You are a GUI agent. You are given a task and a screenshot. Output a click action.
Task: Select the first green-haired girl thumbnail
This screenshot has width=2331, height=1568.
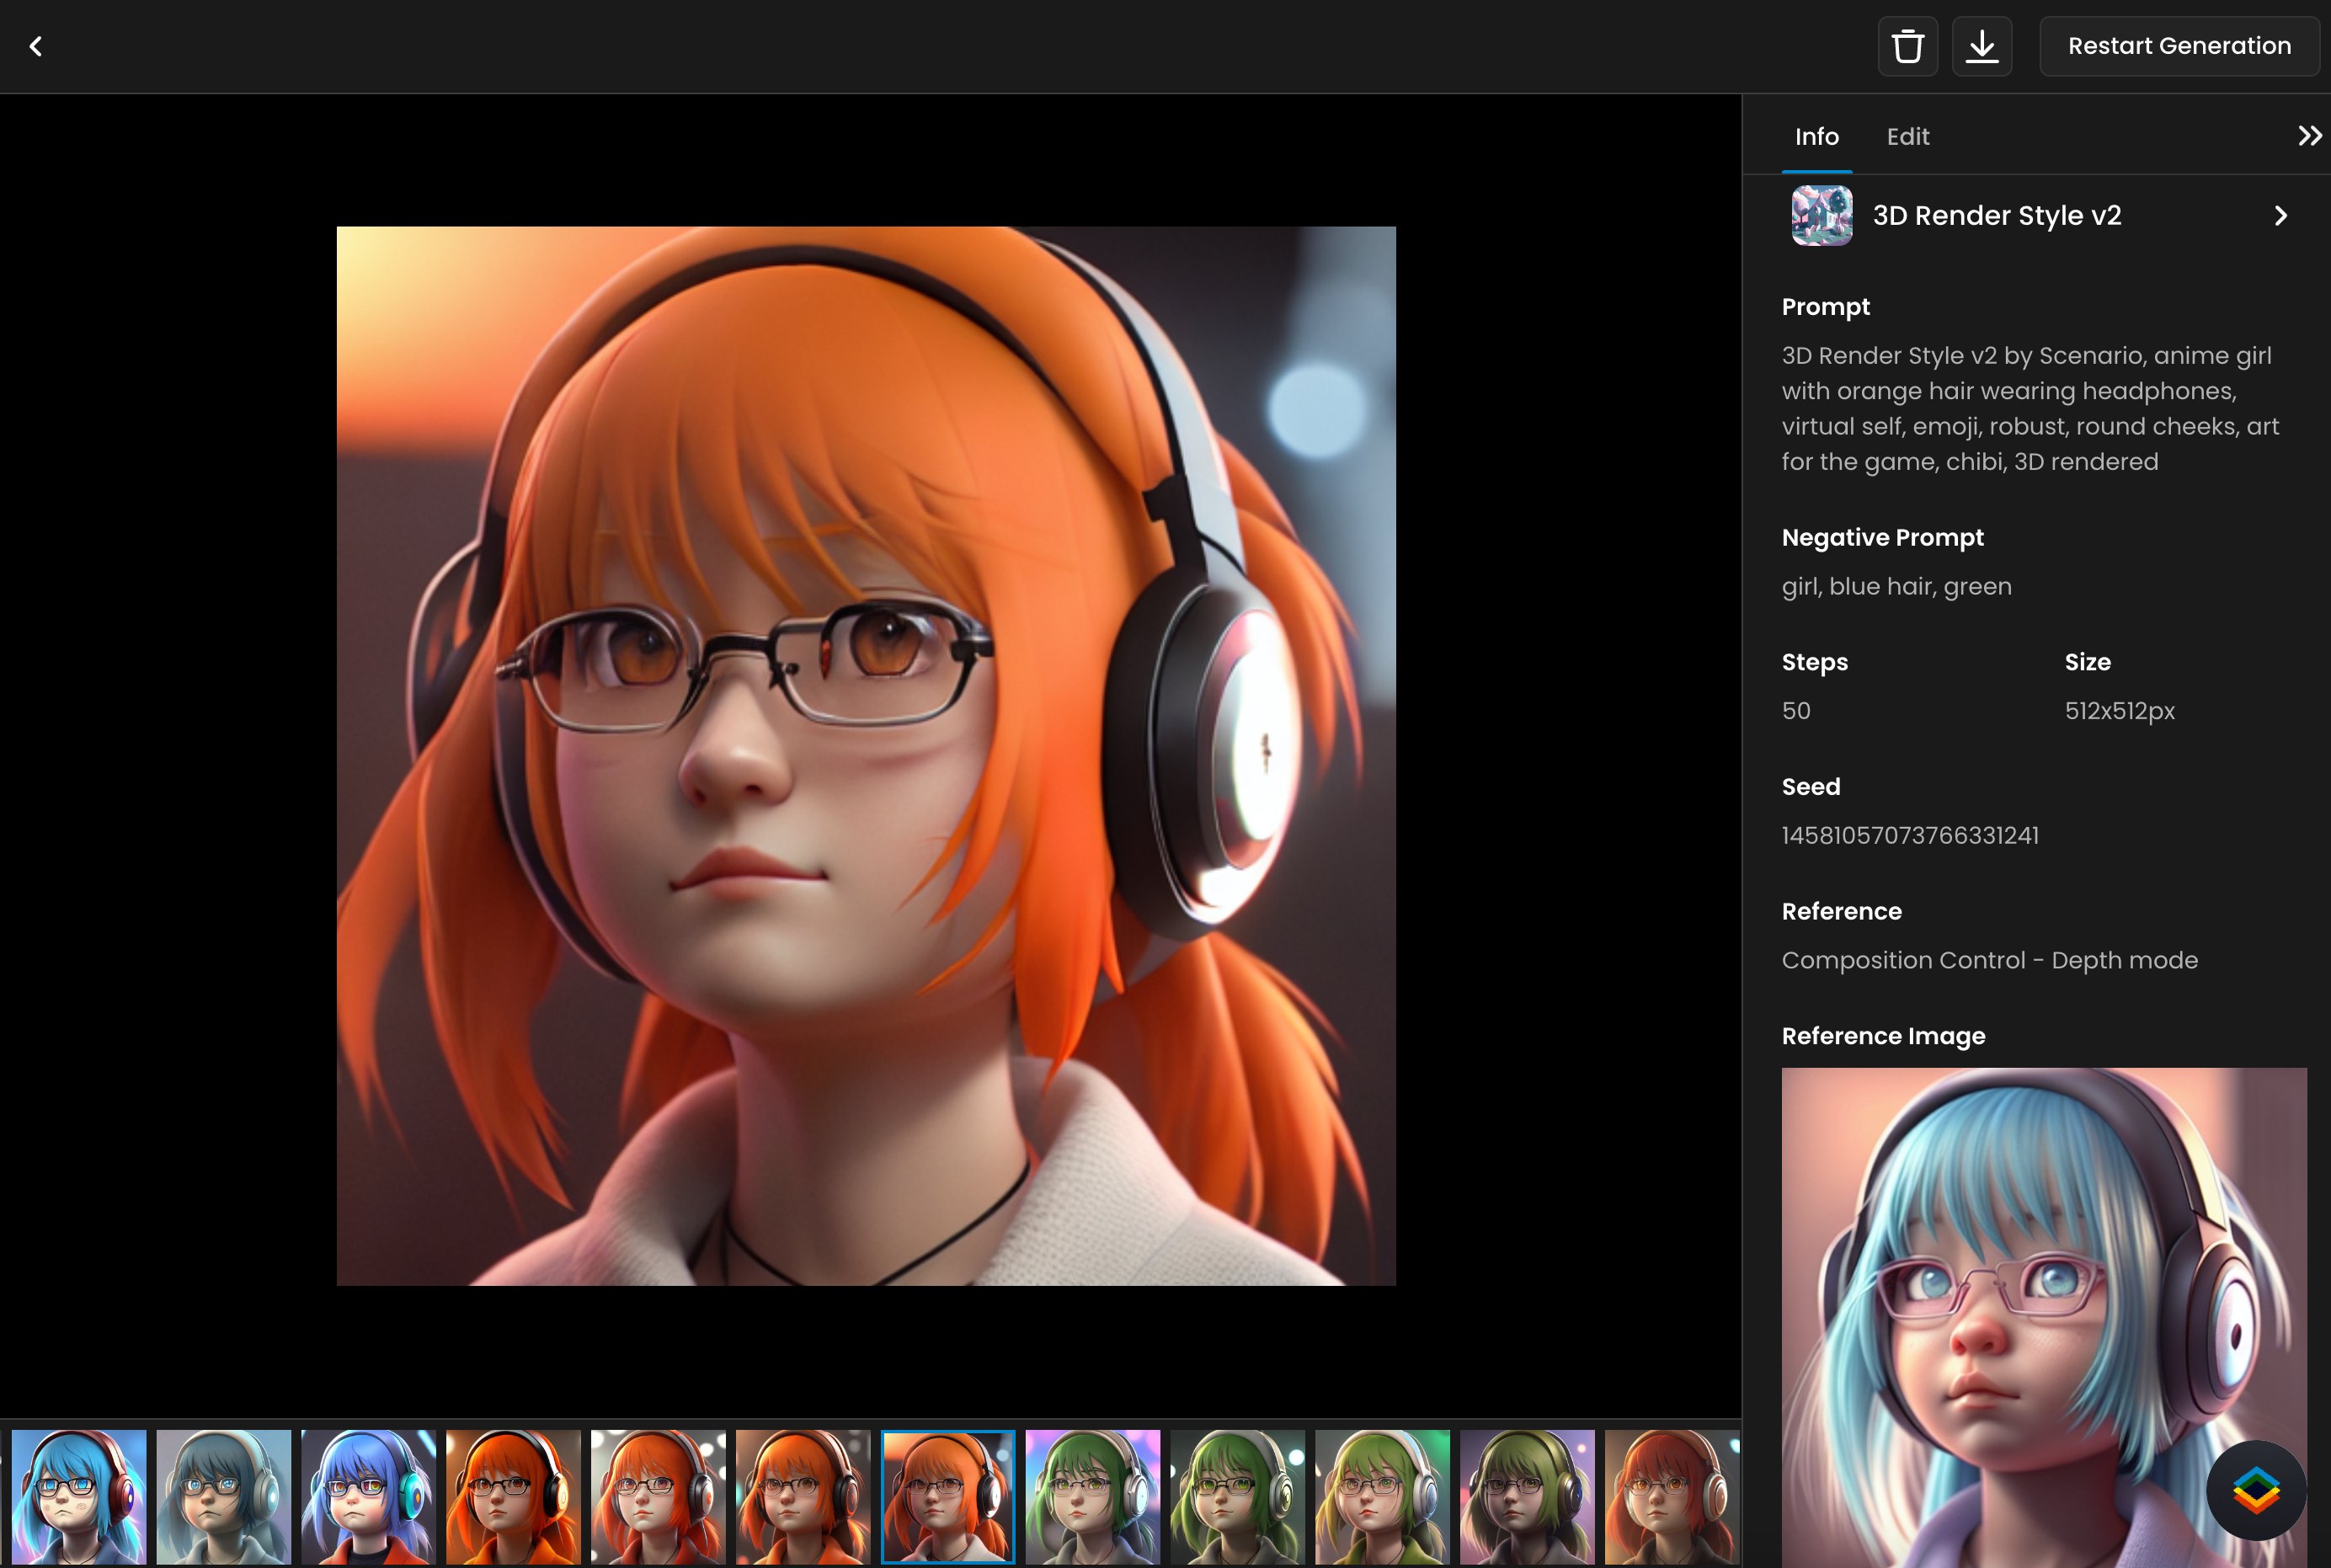tap(1092, 1496)
